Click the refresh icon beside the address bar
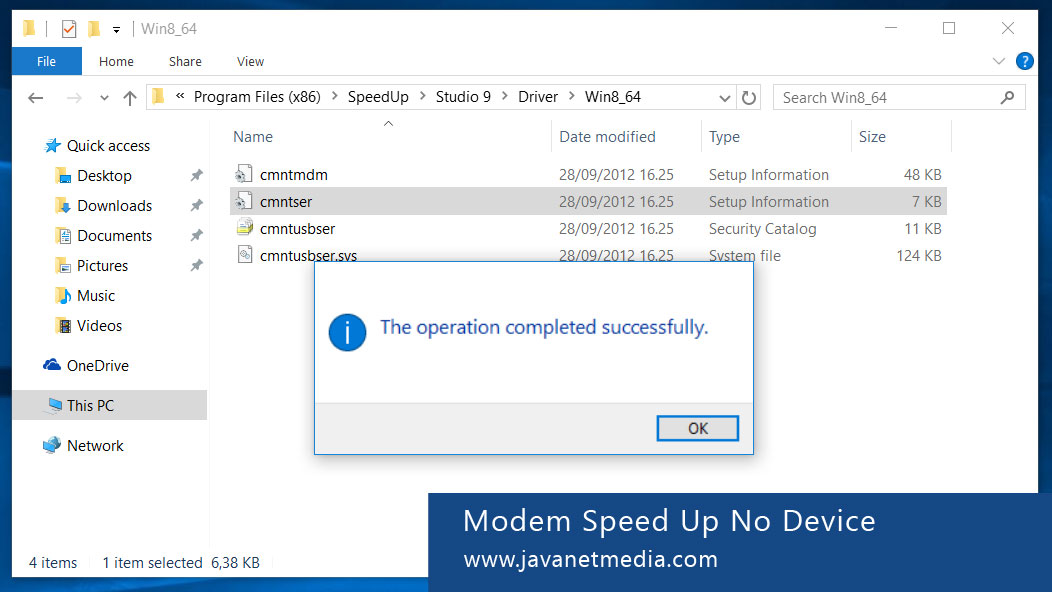The width and height of the screenshot is (1052, 592). [x=749, y=97]
